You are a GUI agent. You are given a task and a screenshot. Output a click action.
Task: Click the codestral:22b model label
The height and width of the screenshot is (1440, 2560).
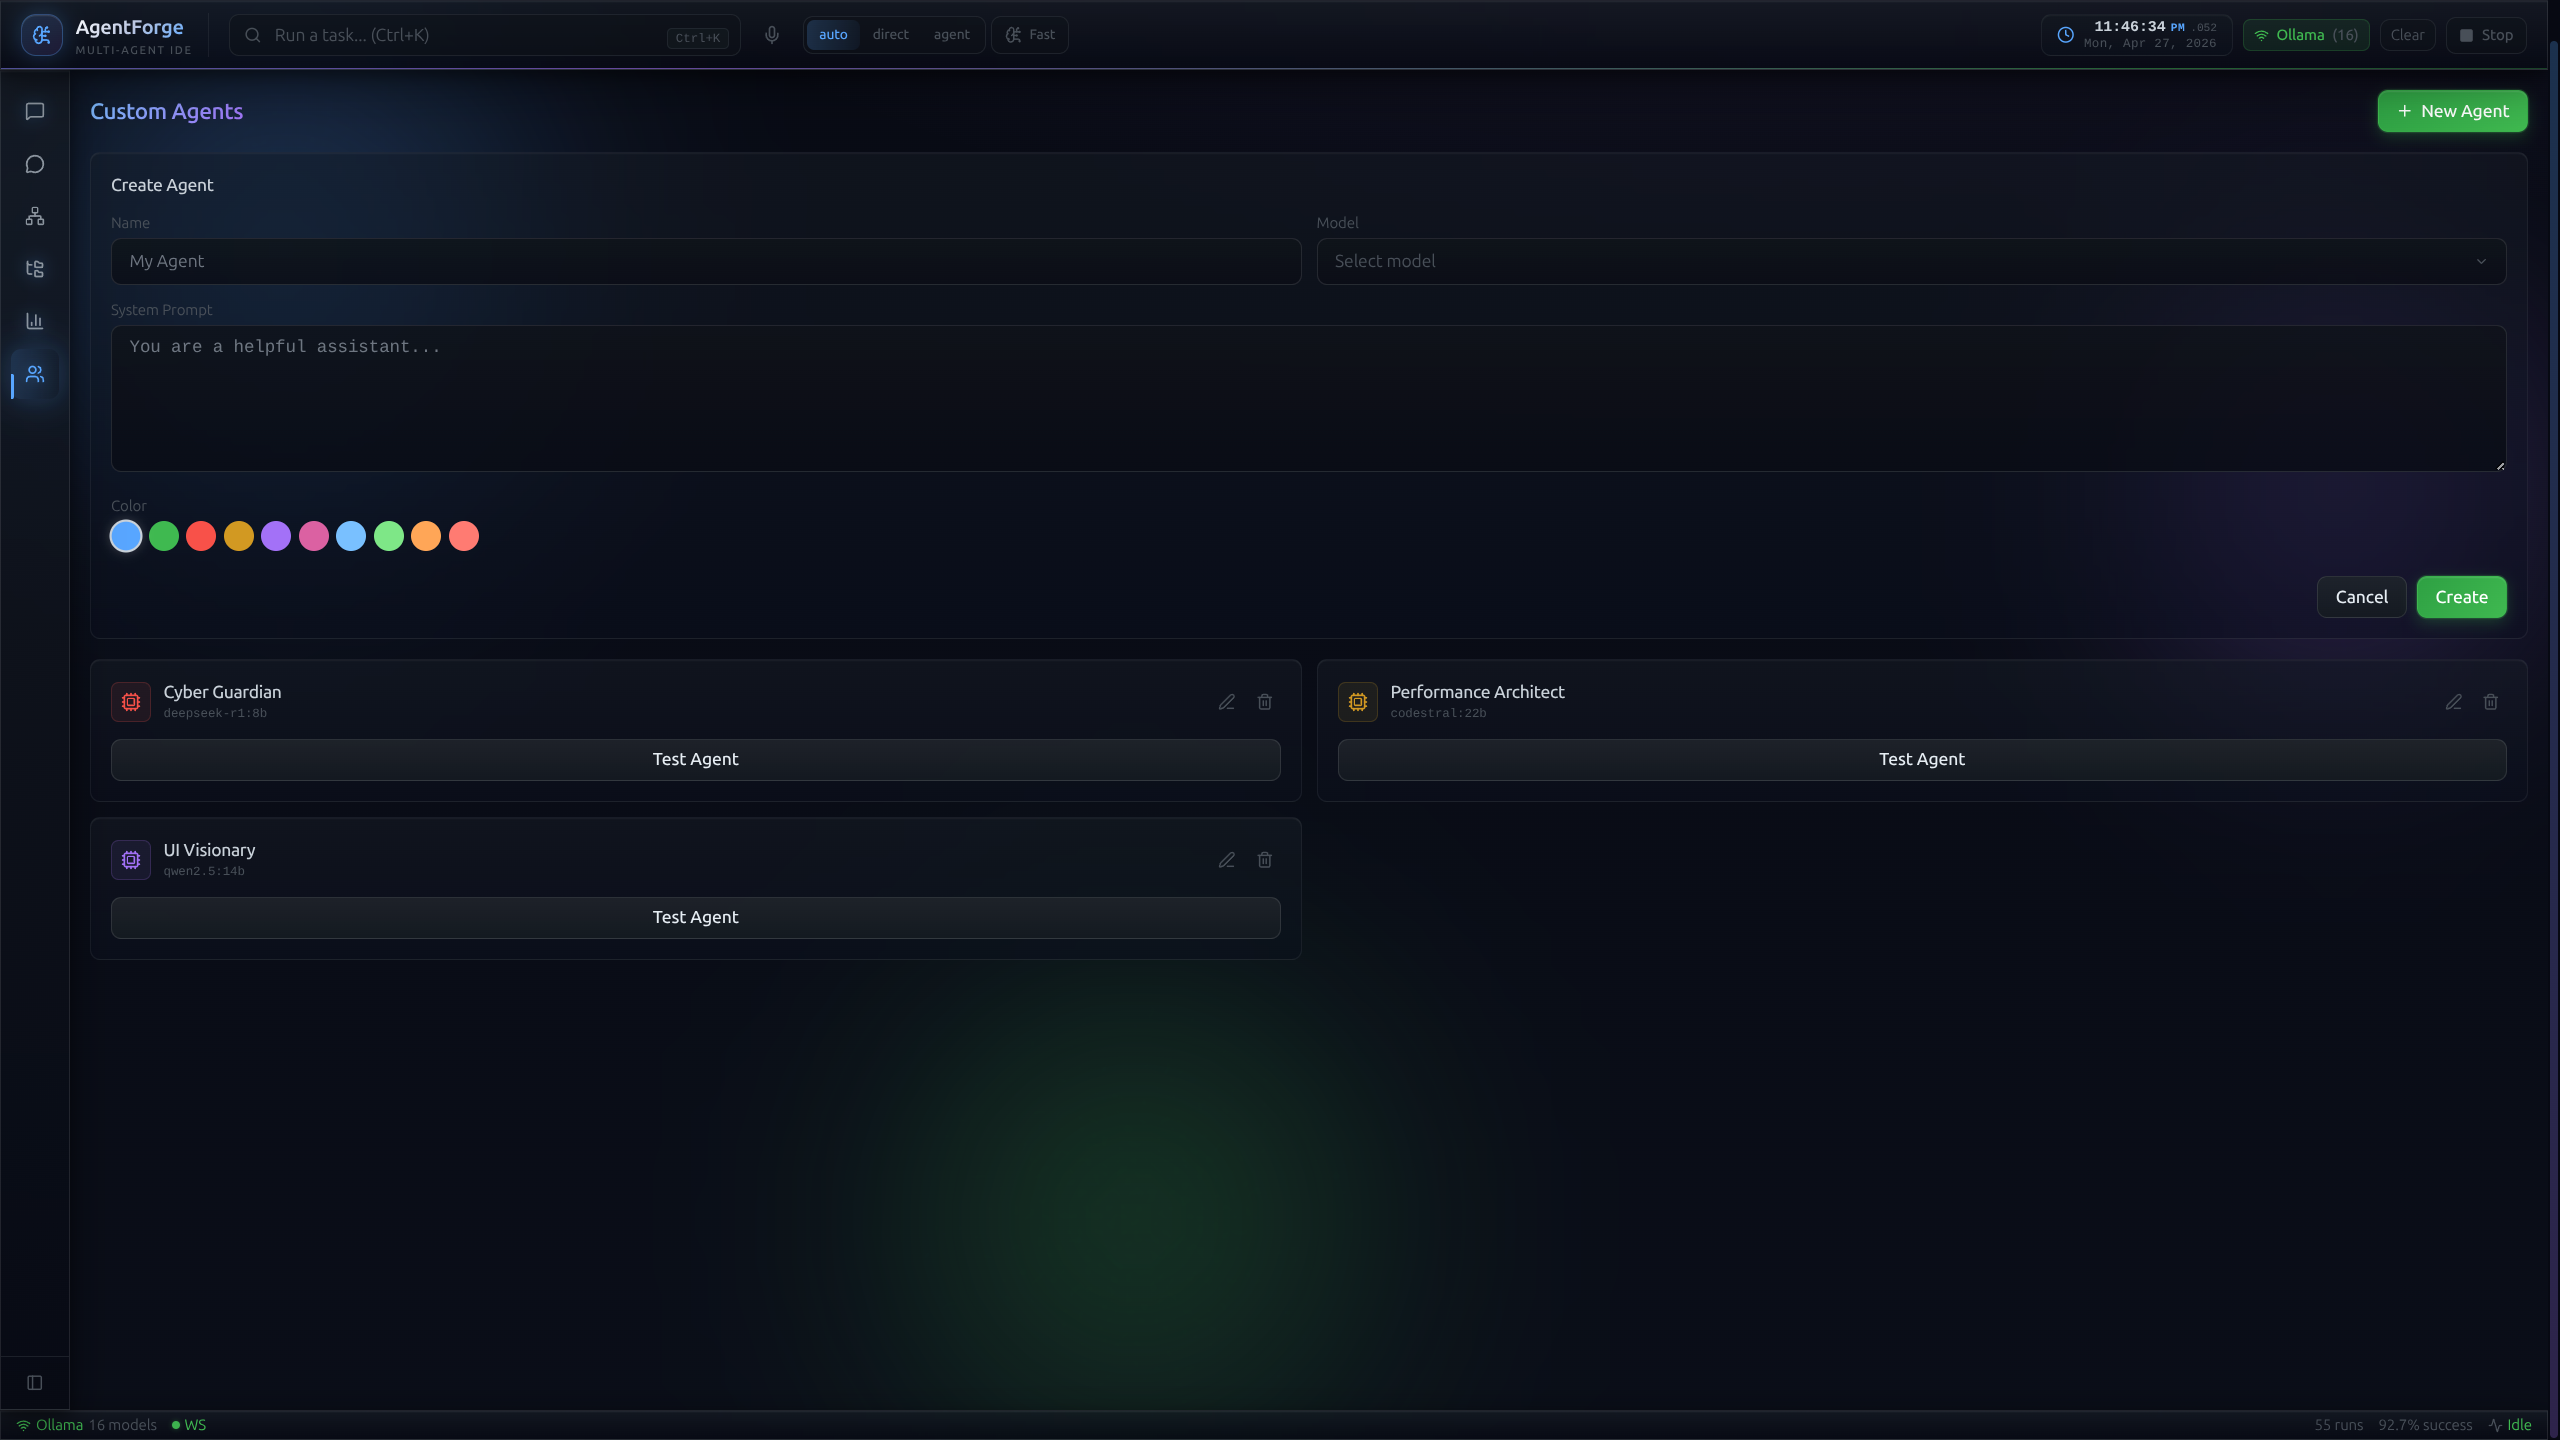click(x=1438, y=713)
